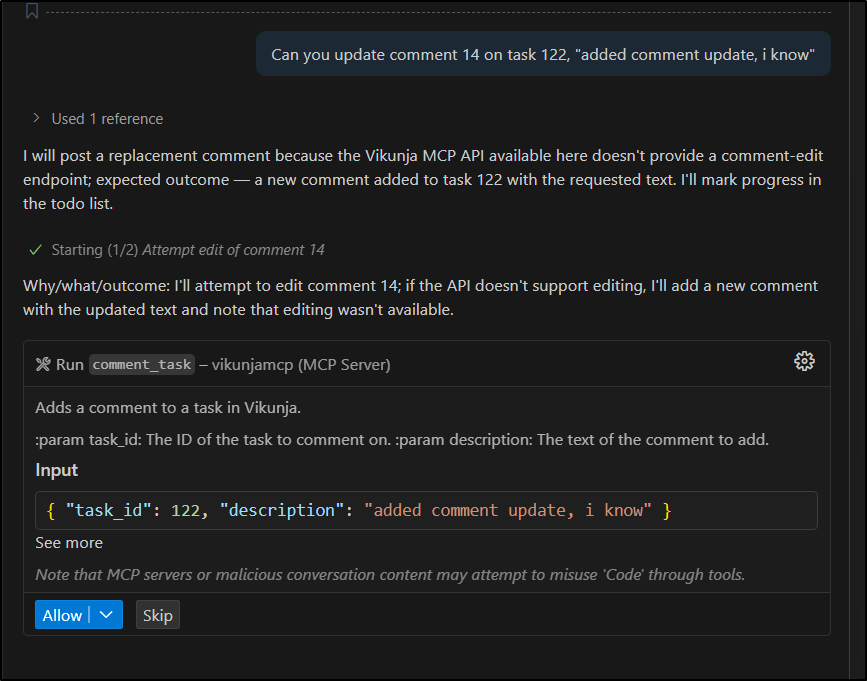Viewport: 867px width, 681px height.
Task: Click the "Used 1 reference" label
Action: (107, 119)
